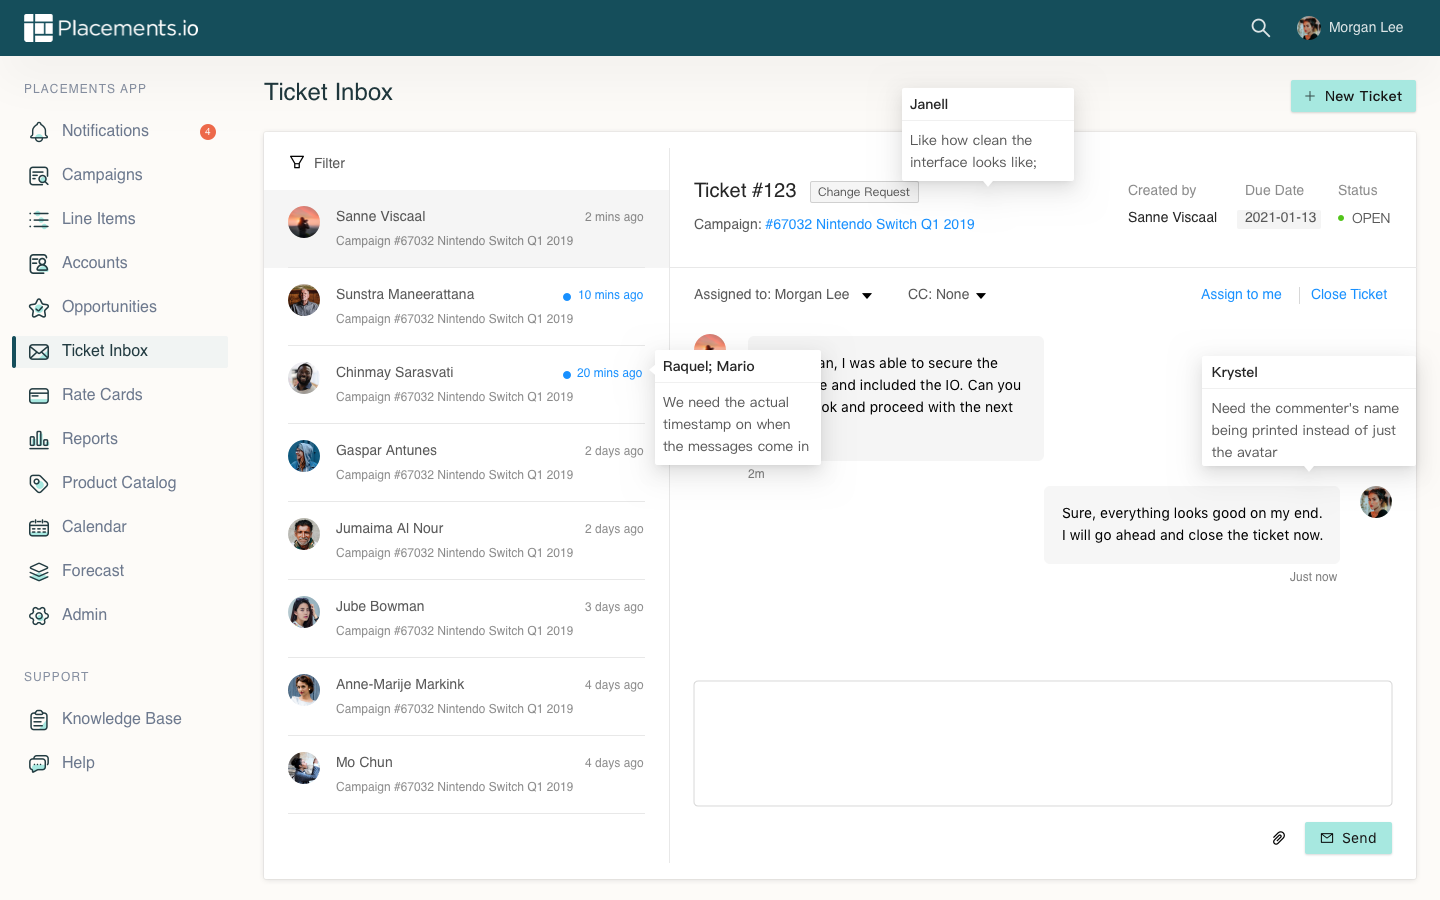The height and width of the screenshot is (900, 1440).
Task: Click the Reports bar chart icon
Action: (x=39, y=439)
